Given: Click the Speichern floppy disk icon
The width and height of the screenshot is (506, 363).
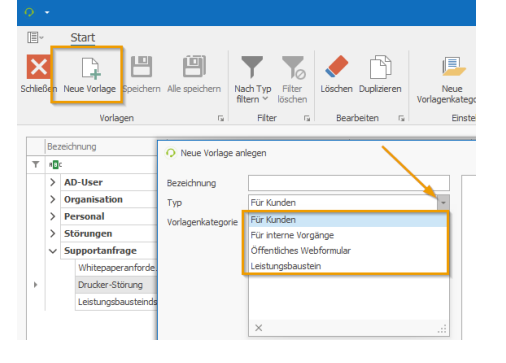Looking at the screenshot, I should click(141, 67).
